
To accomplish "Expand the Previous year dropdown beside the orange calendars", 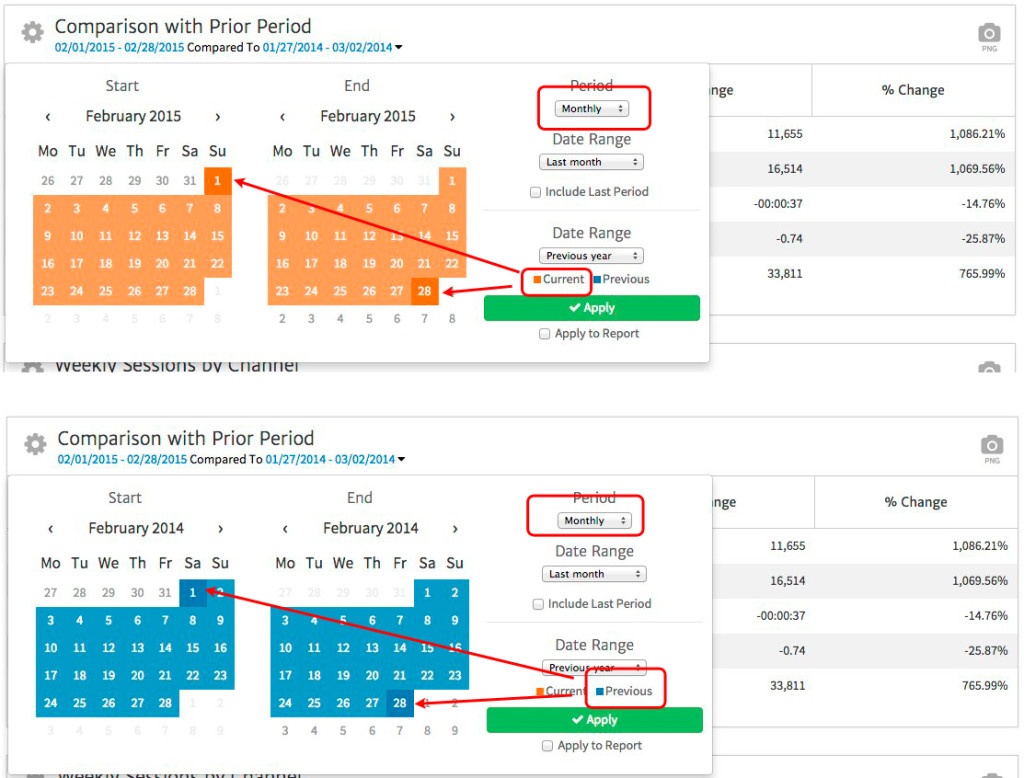I will click(591, 256).
